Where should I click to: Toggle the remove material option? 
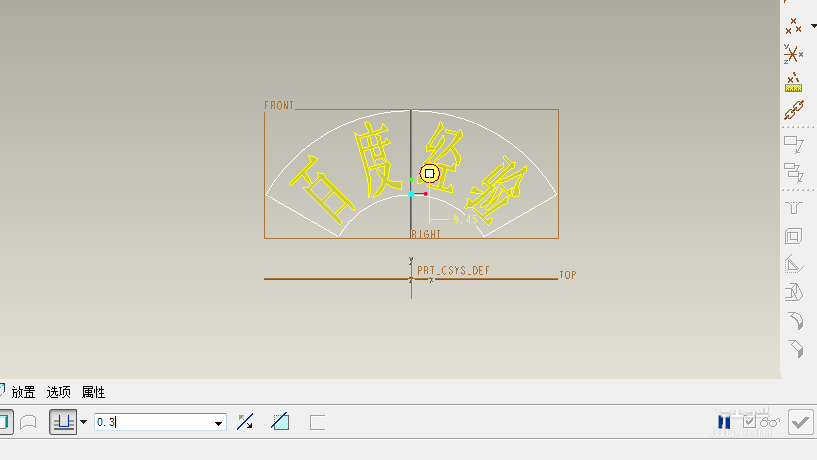point(280,421)
